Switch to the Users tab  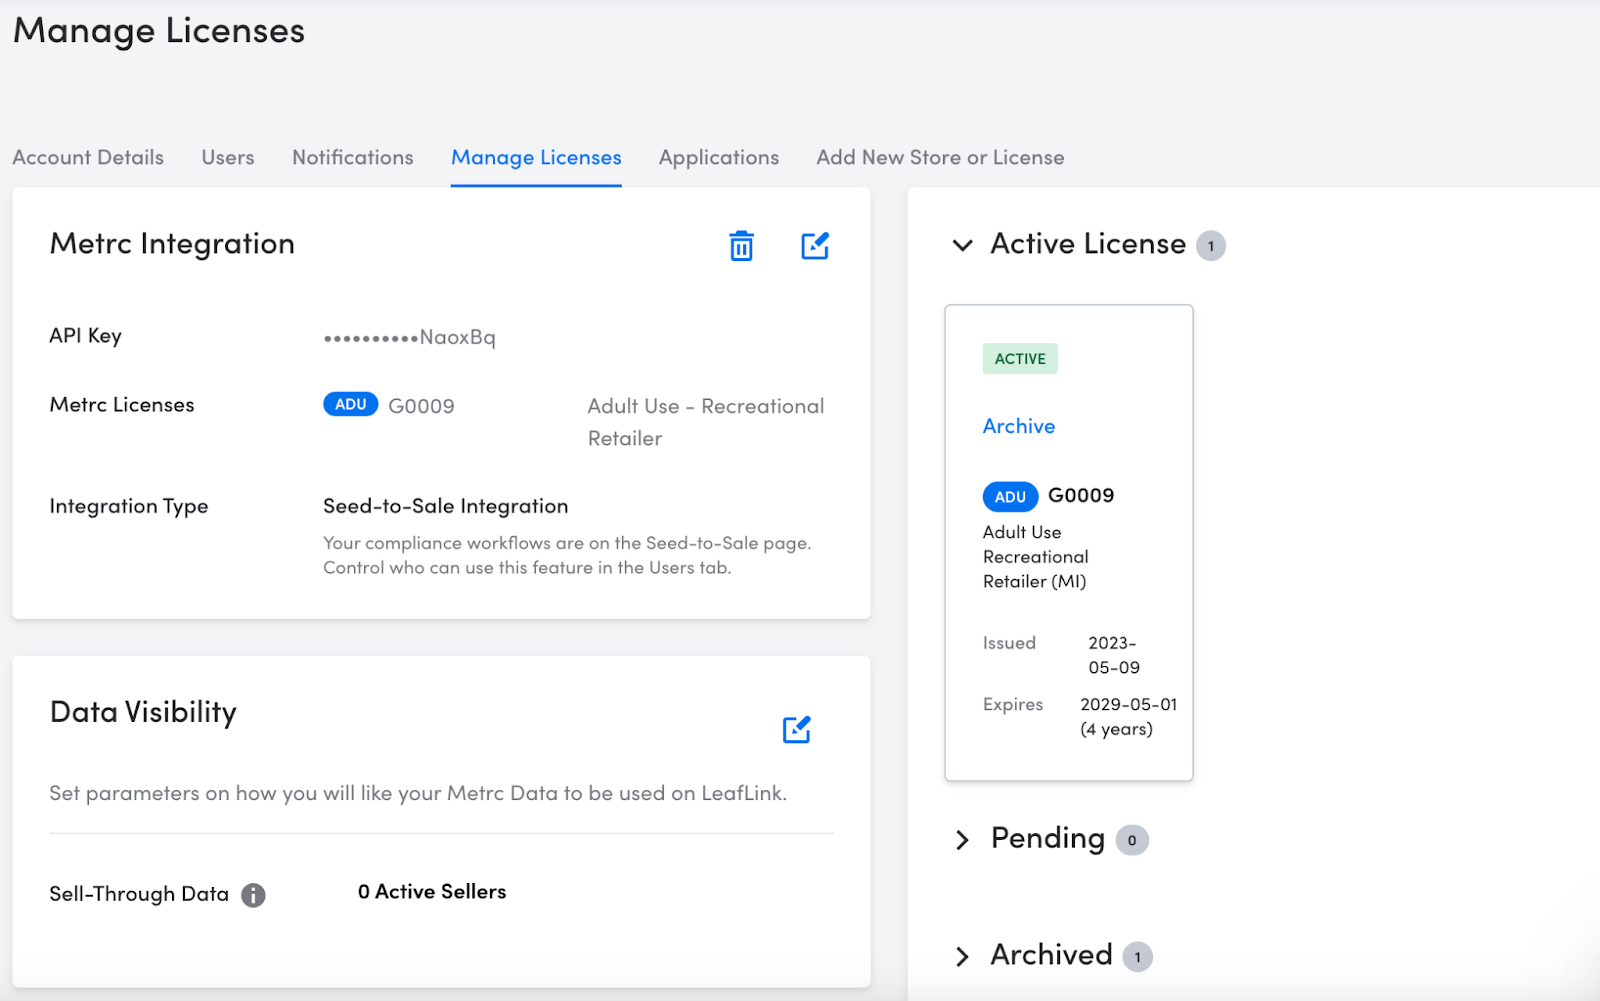tap(228, 157)
